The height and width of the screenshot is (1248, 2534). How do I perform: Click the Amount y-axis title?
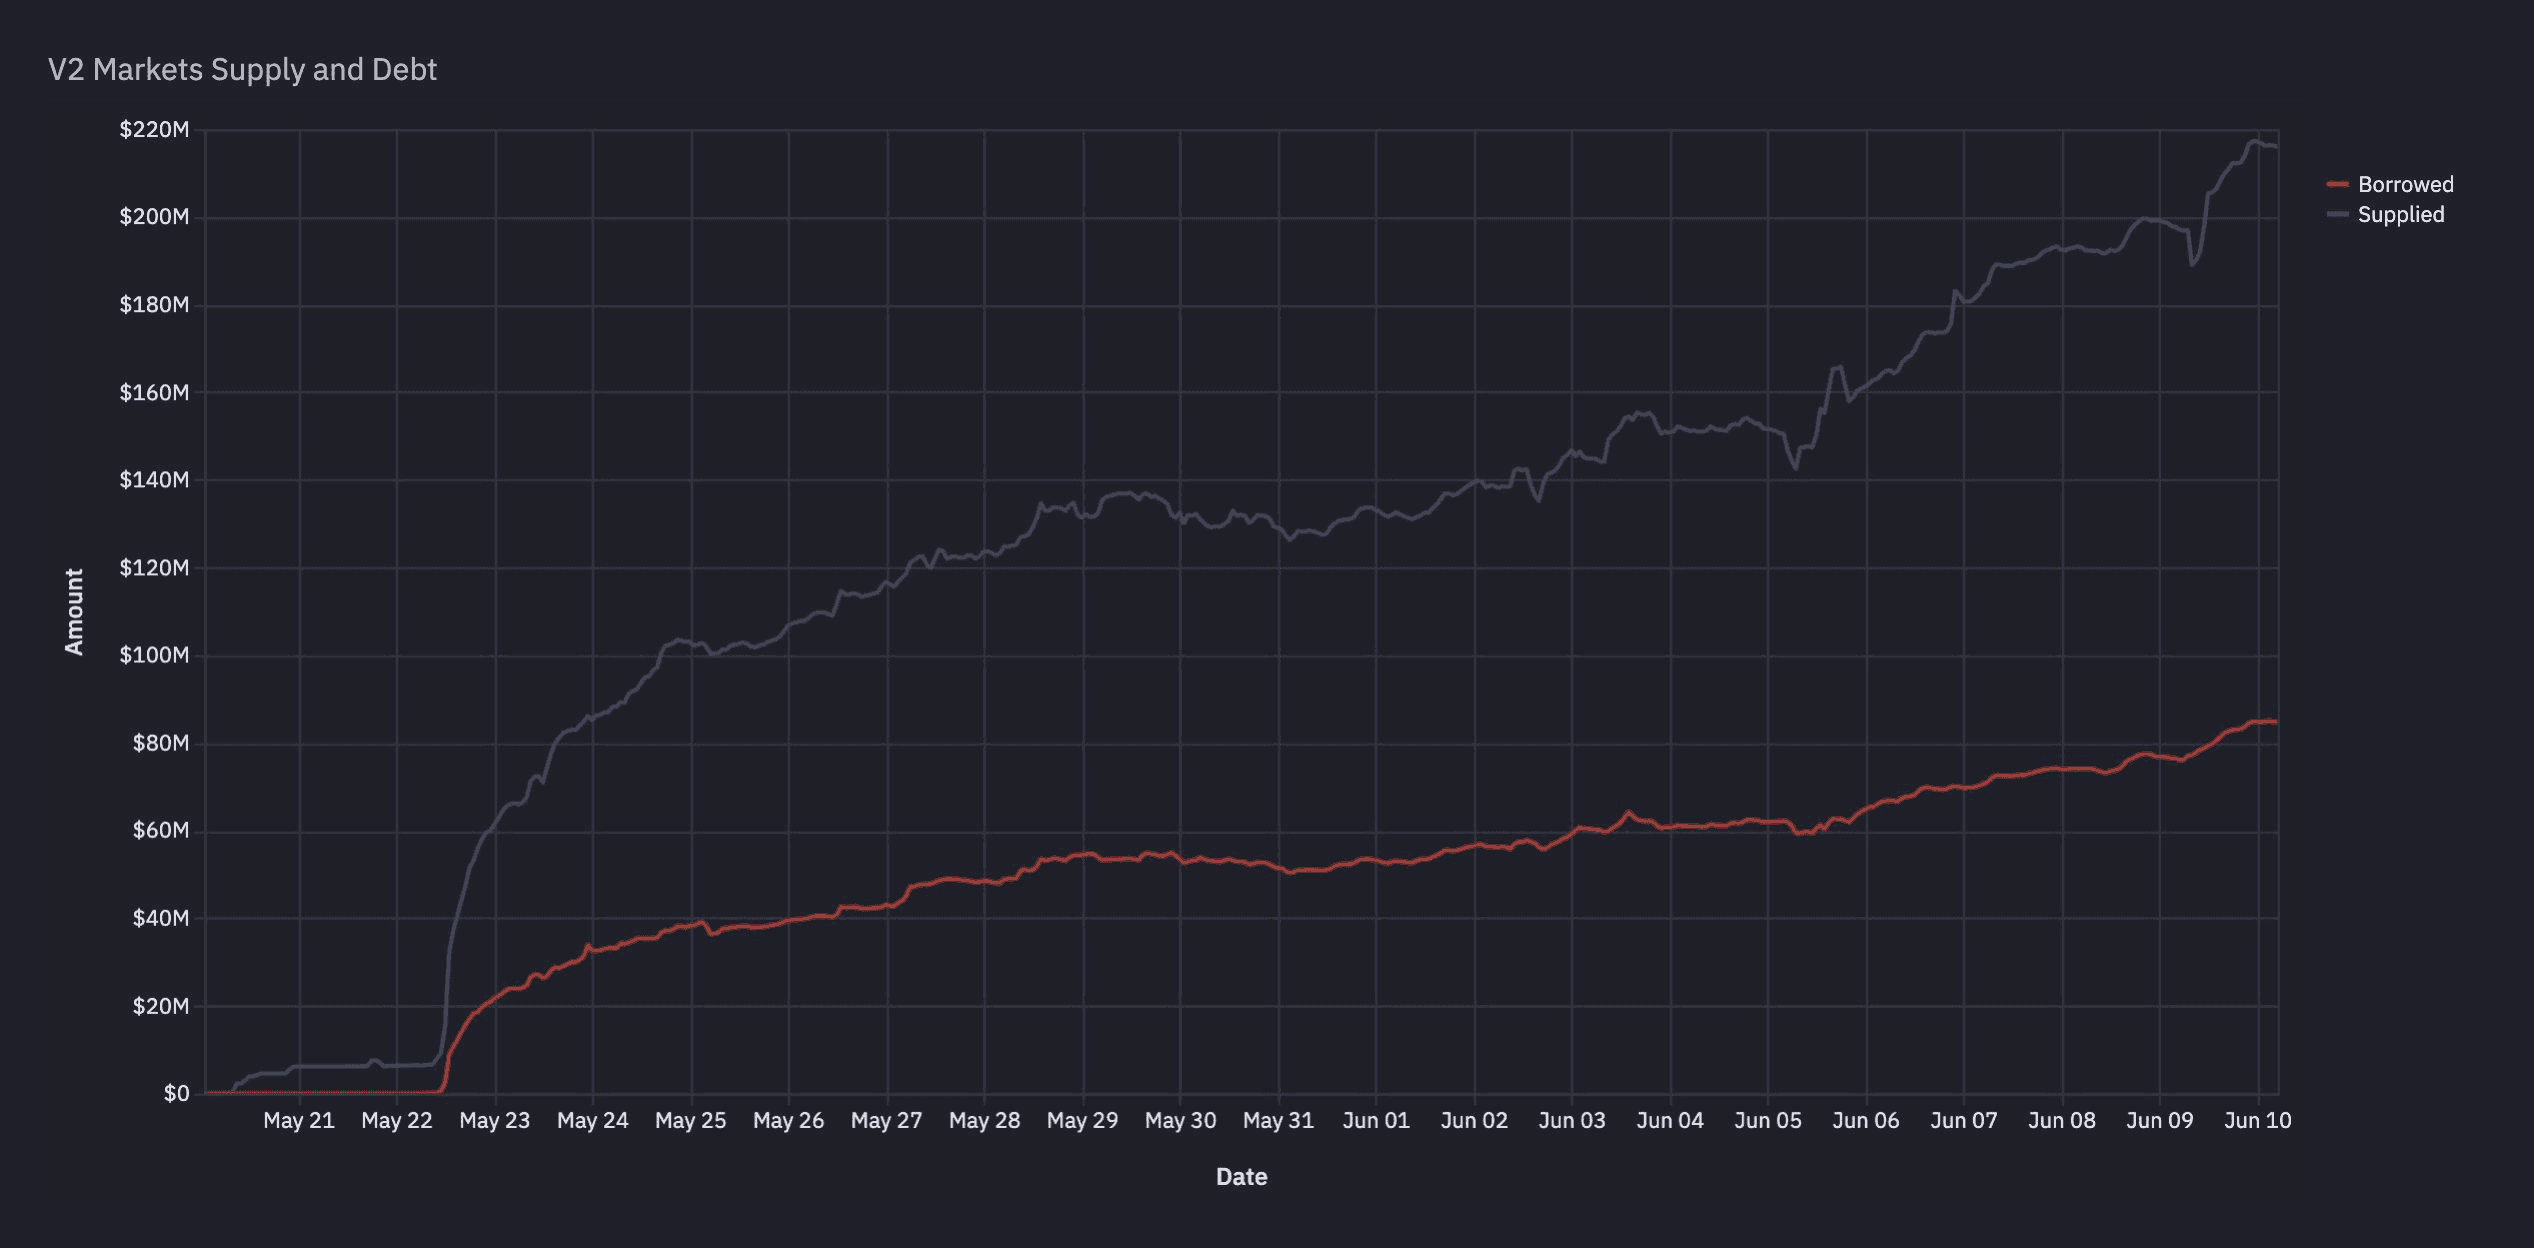pyautogui.click(x=74, y=611)
